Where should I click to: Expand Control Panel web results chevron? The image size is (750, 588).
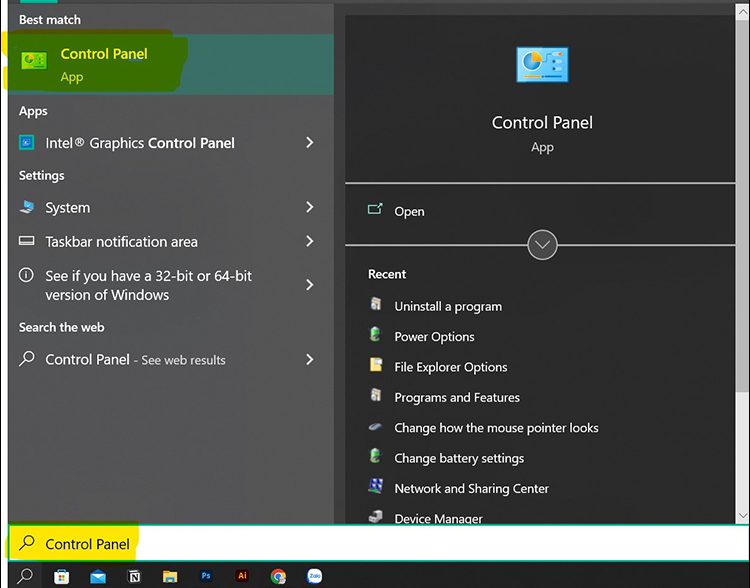(310, 359)
